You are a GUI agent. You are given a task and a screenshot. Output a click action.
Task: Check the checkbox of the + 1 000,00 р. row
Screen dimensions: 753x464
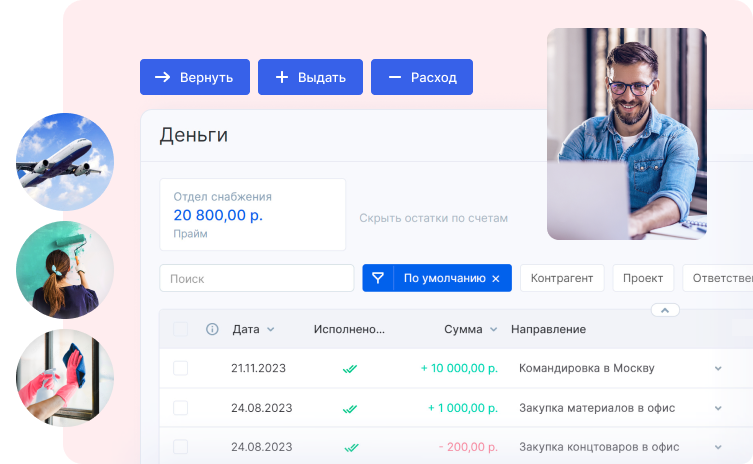[x=181, y=408]
